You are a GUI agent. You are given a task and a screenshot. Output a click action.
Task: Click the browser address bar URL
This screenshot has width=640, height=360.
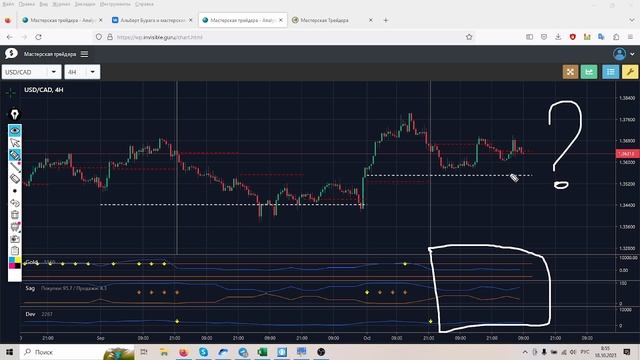160,37
